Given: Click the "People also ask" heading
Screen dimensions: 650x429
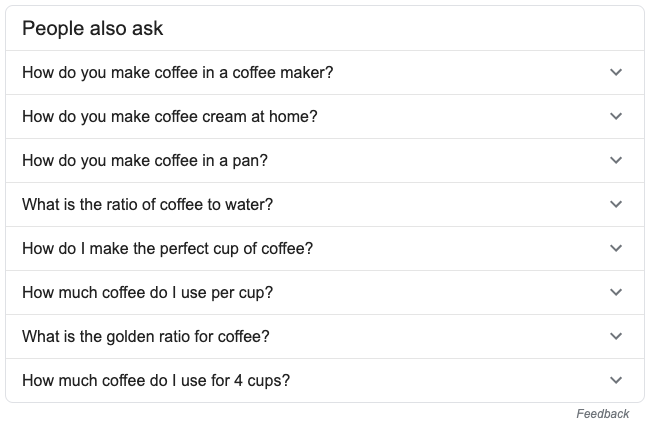Looking at the screenshot, I should click(x=92, y=28).
